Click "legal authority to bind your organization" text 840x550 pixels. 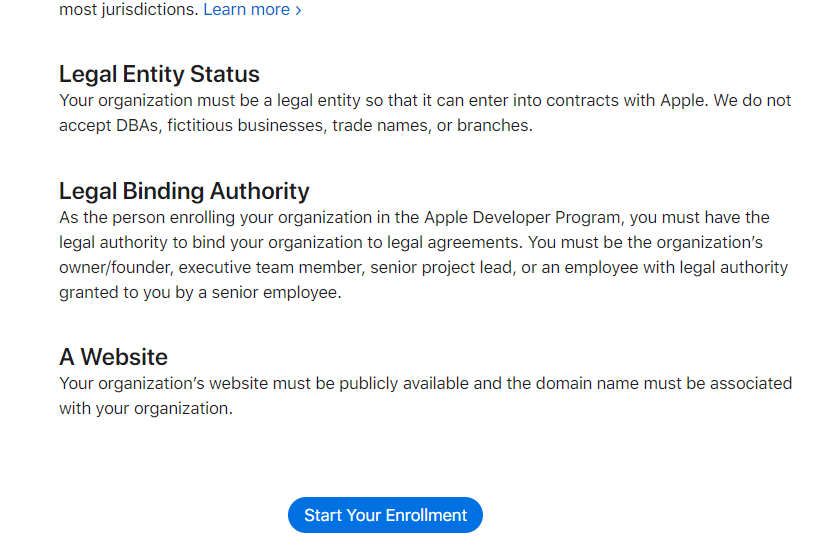[217, 242]
